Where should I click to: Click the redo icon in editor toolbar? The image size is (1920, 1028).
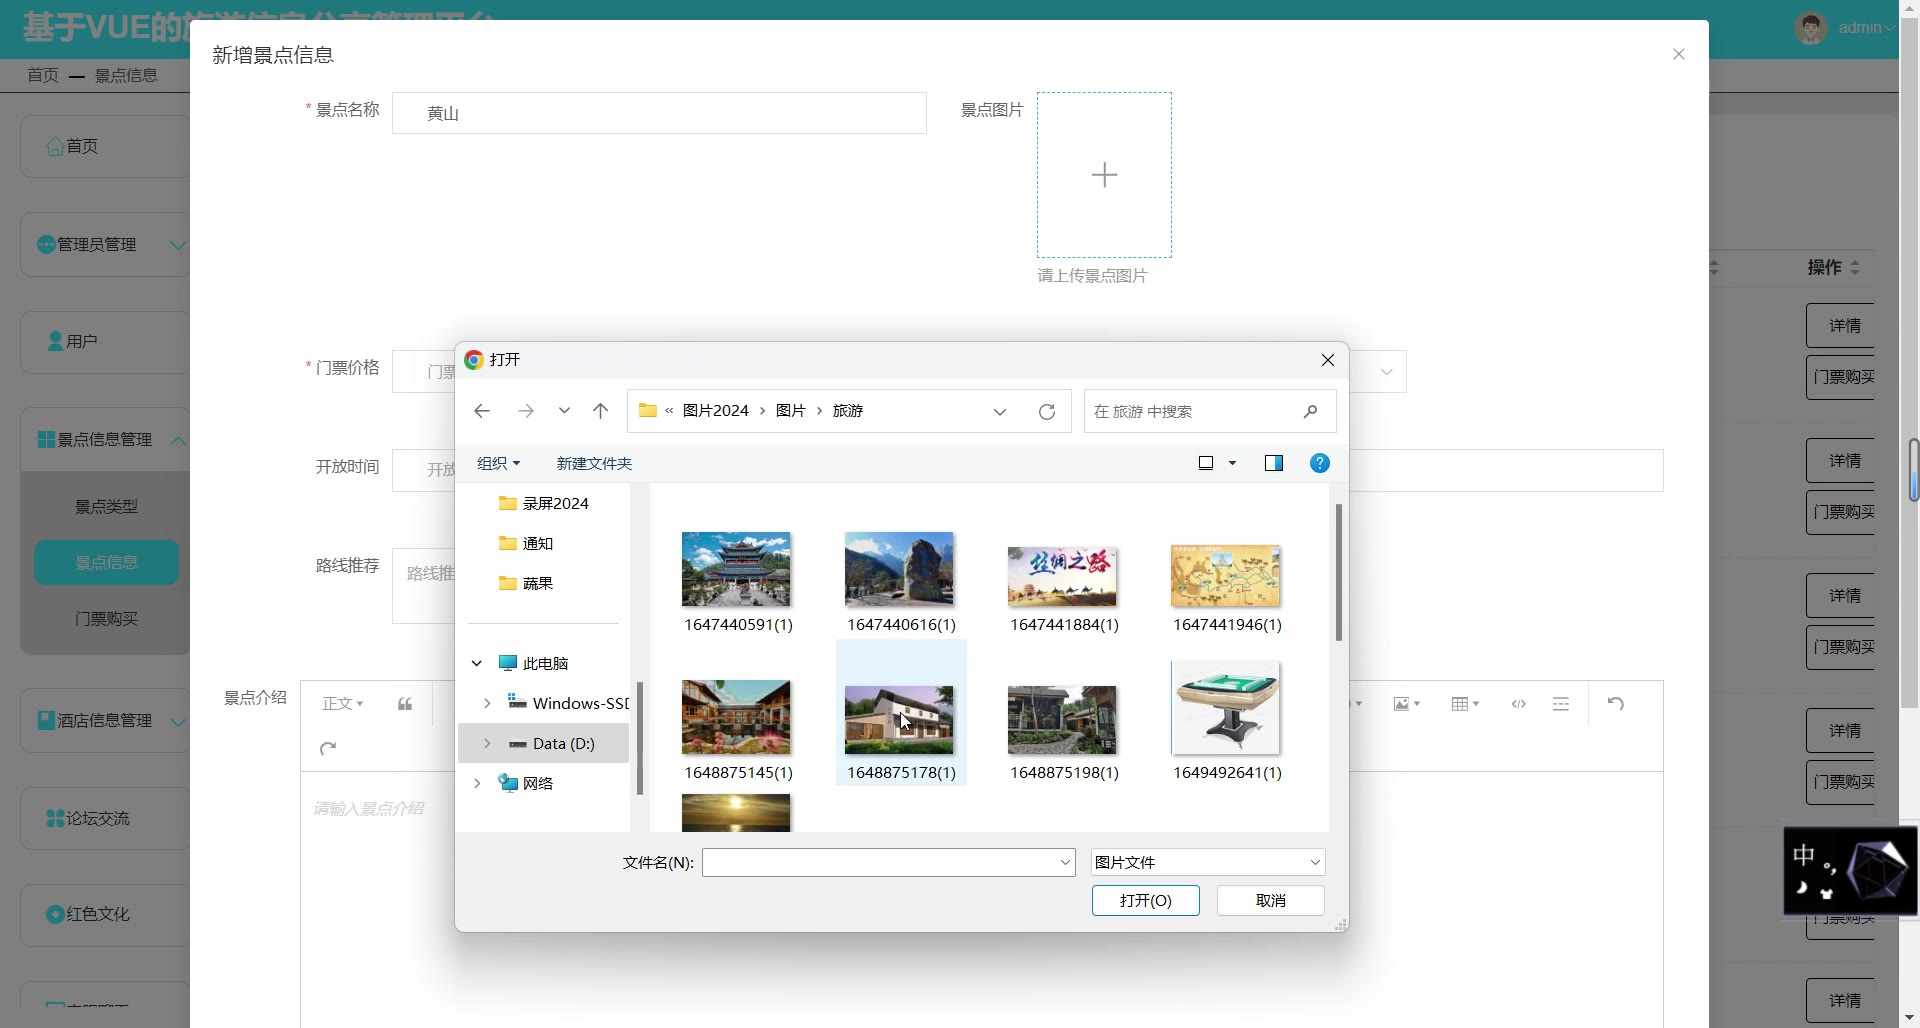[328, 749]
